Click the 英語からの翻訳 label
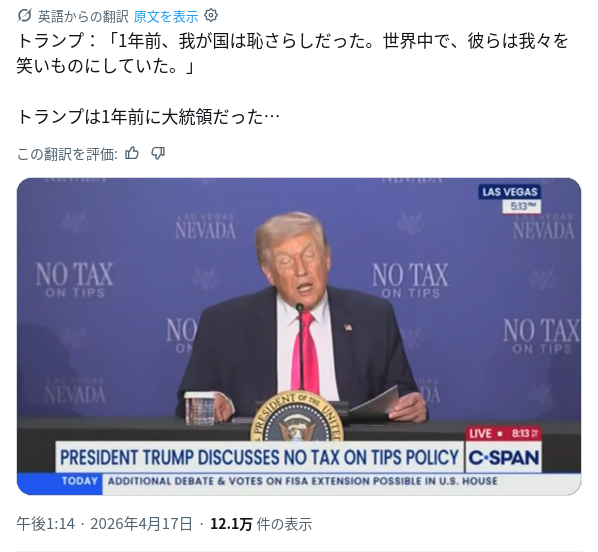This screenshot has height=552, width=598. 83,16
